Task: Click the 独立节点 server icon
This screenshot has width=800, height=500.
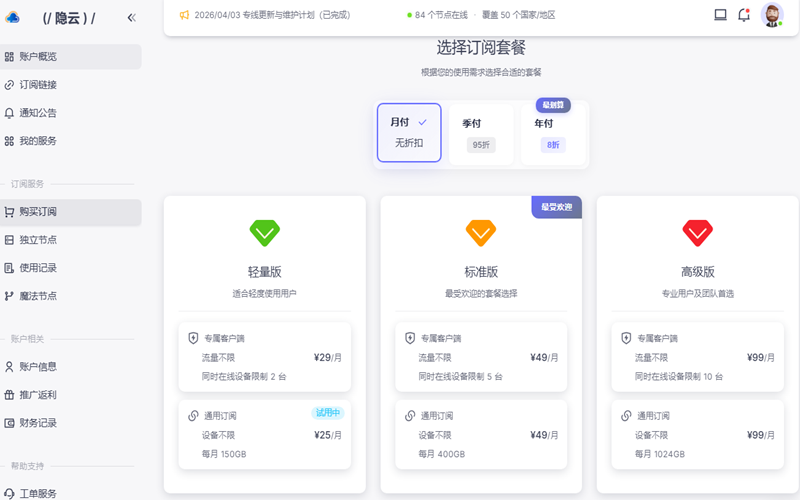Action: pyautogui.click(x=9, y=240)
